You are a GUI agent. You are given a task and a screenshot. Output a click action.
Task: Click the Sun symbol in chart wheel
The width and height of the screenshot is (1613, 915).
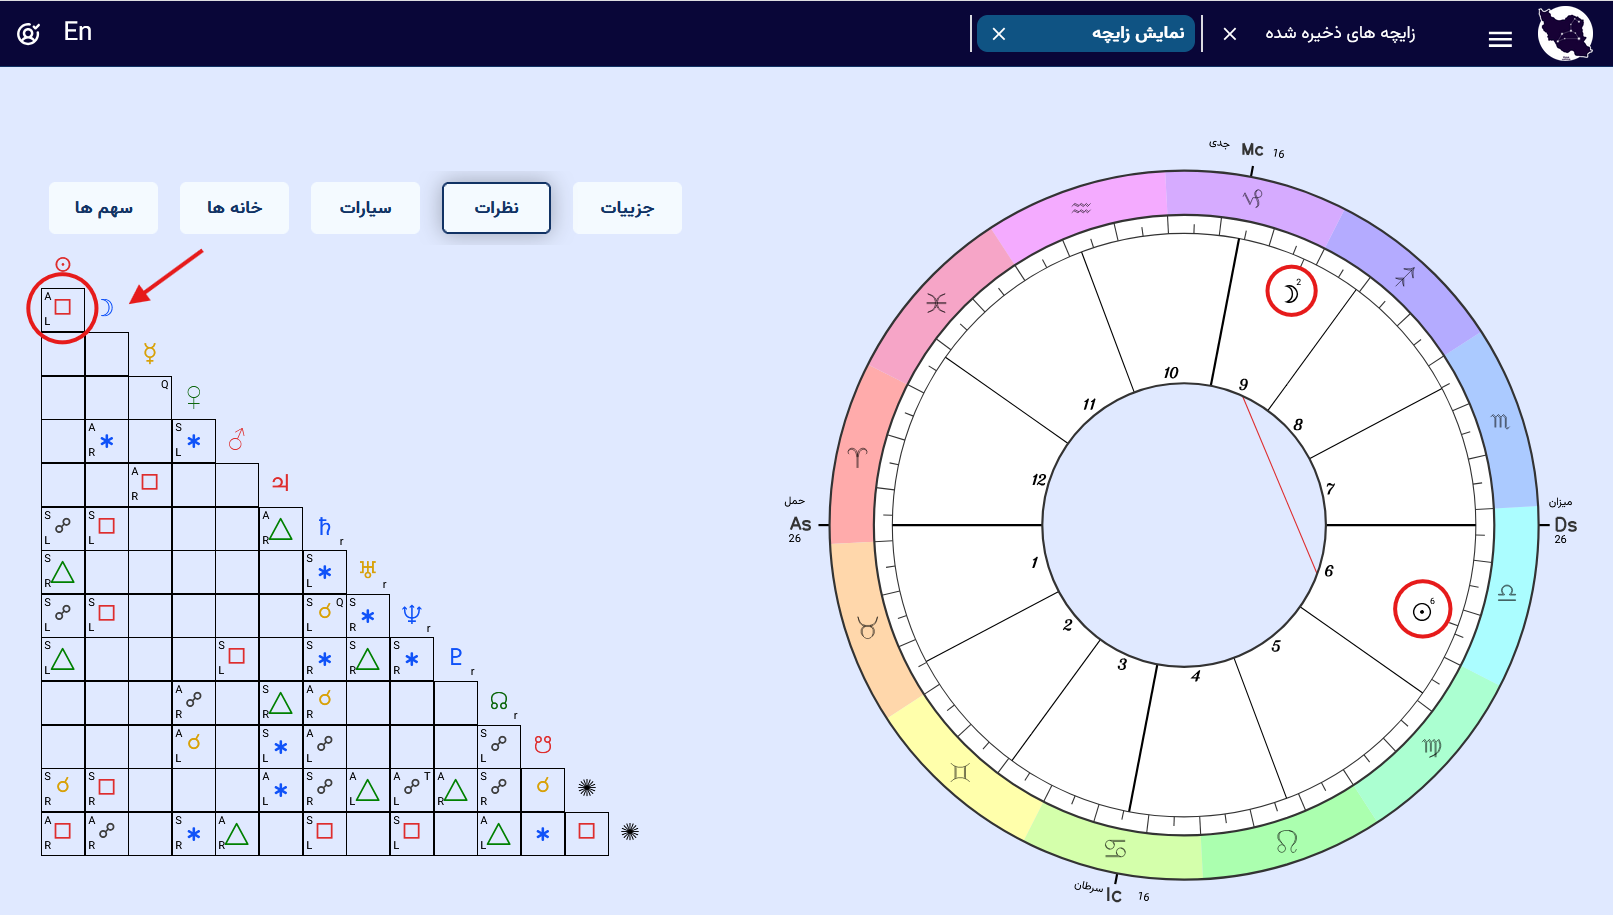(x=1422, y=610)
